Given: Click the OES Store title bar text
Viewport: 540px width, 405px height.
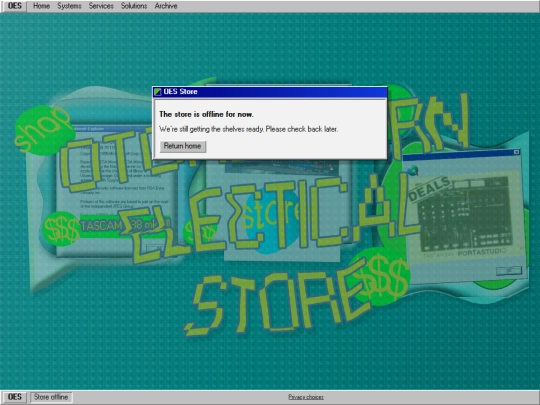Looking at the screenshot, I should coord(180,92).
